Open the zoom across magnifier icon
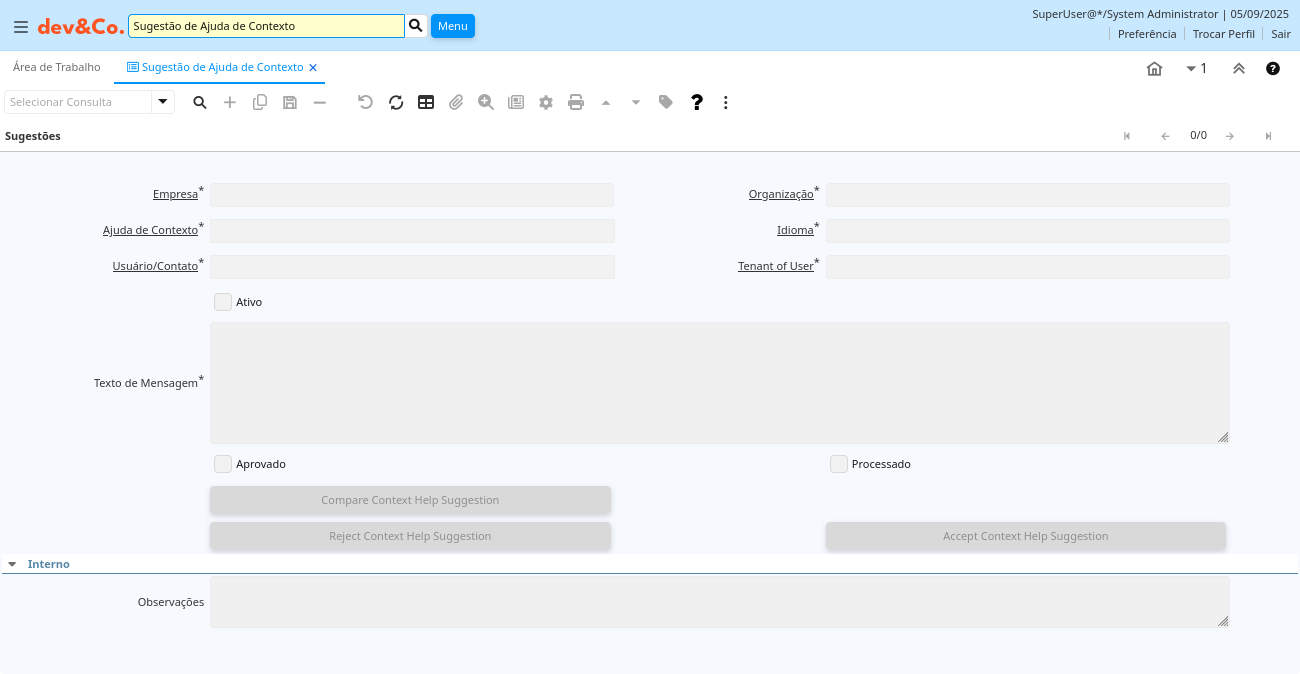This screenshot has width=1300, height=674. [486, 102]
